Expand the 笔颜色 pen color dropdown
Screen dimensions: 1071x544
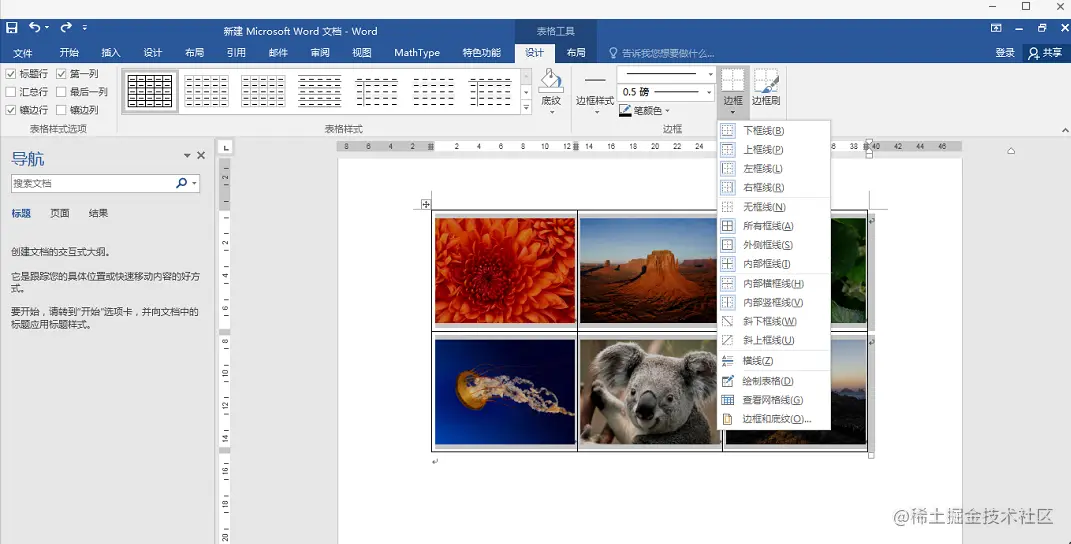[x=667, y=111]
